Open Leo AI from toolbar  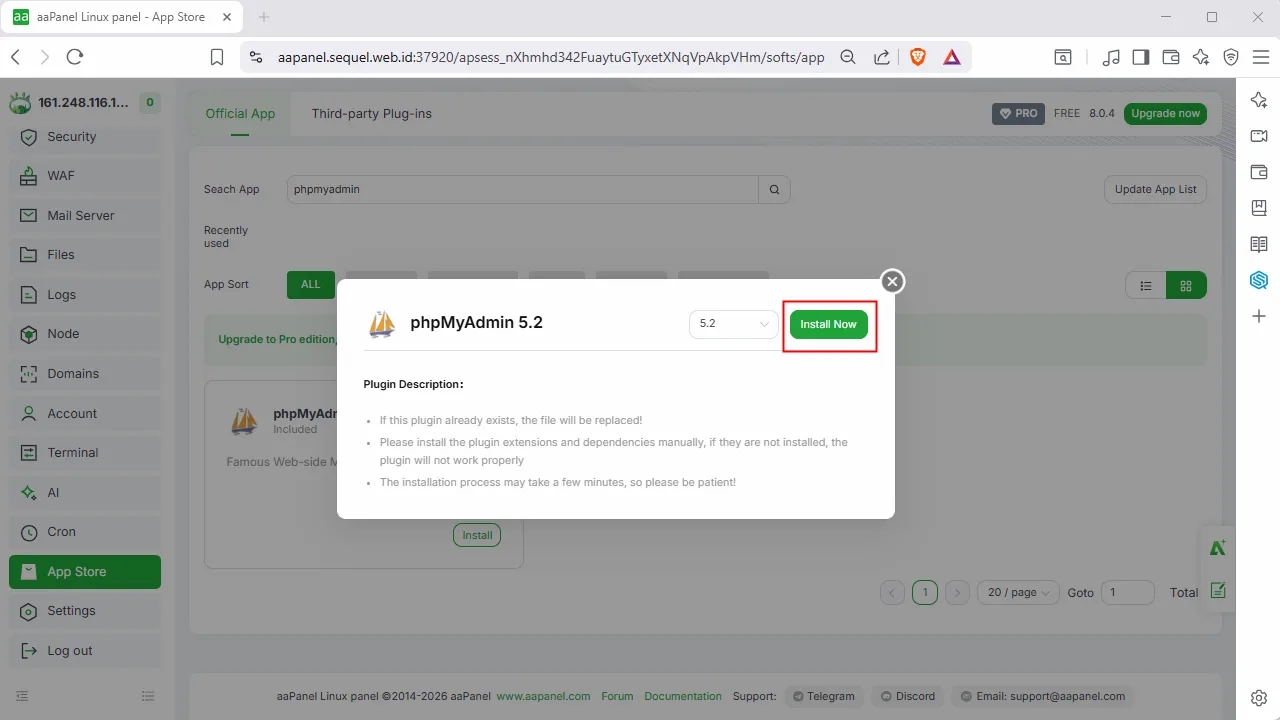1201,57
